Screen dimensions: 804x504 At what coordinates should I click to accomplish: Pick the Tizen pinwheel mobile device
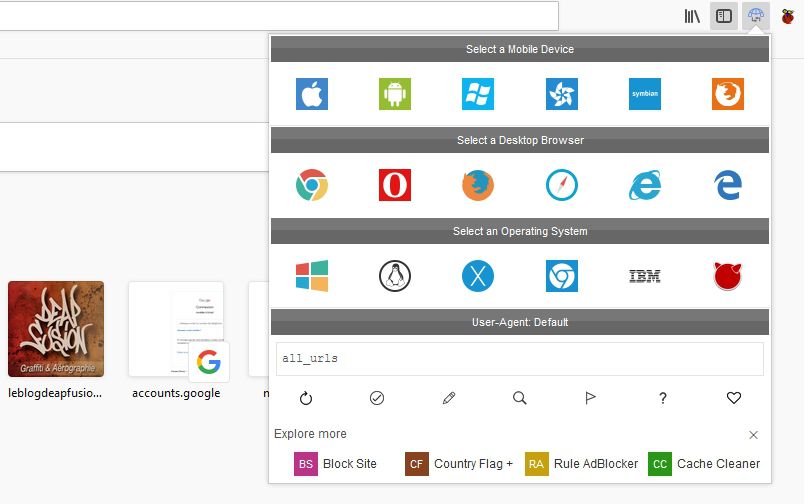click(562, 94)
